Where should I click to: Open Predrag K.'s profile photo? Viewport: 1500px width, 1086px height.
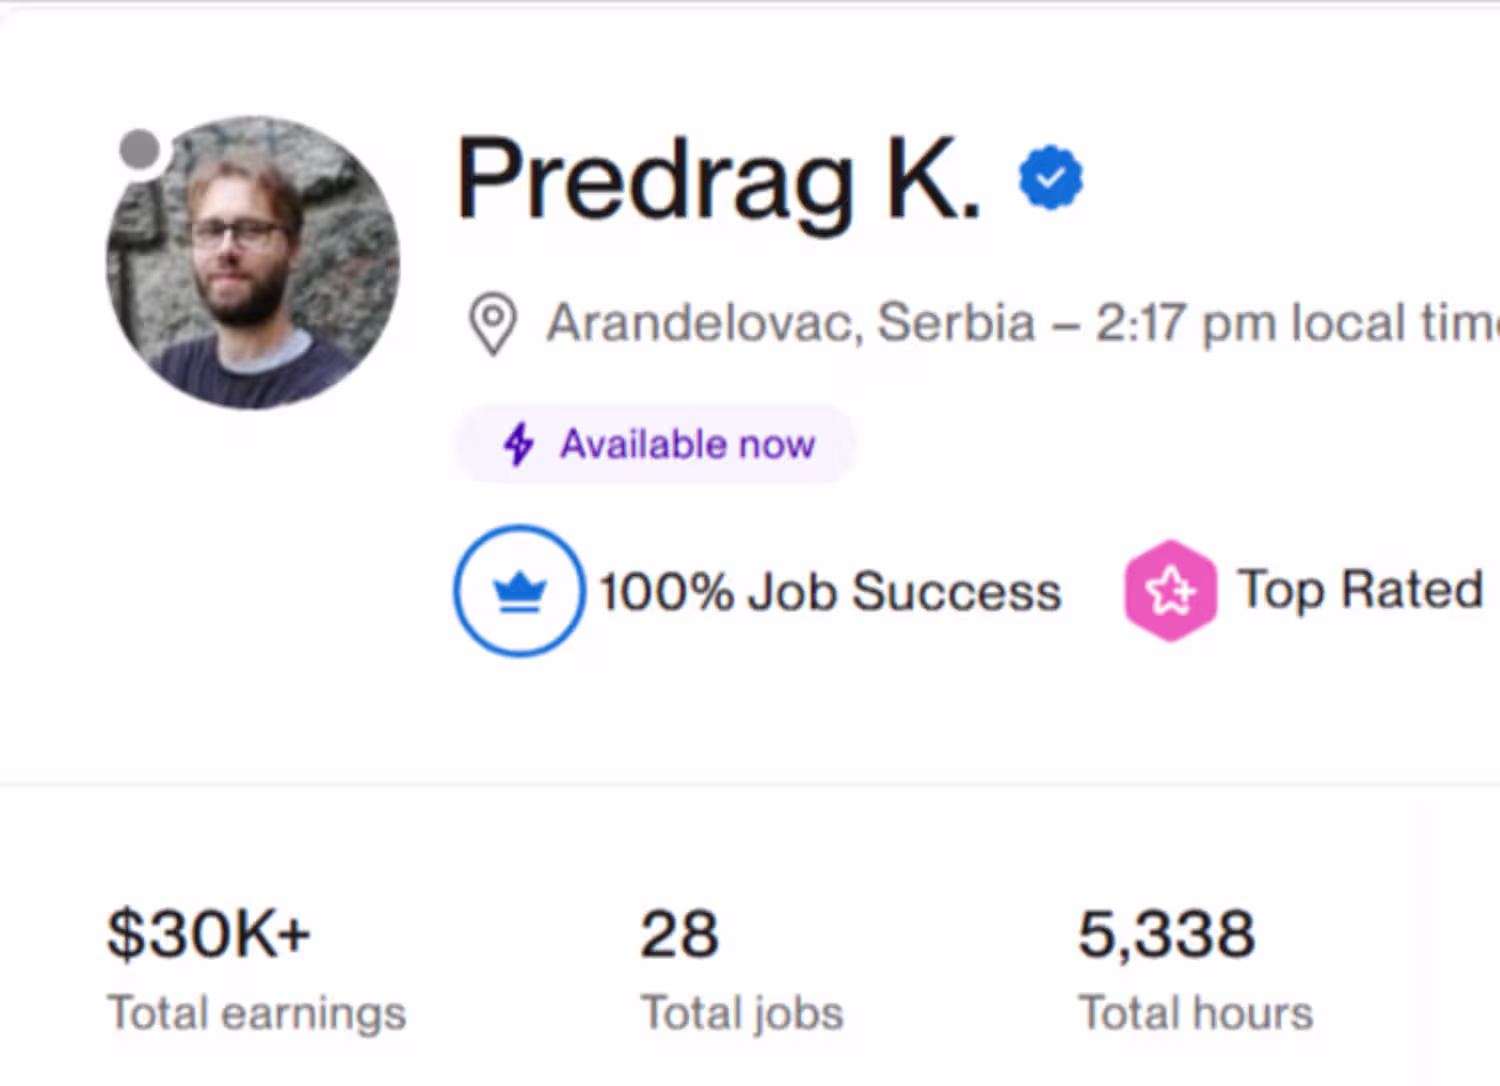[253, 263]
